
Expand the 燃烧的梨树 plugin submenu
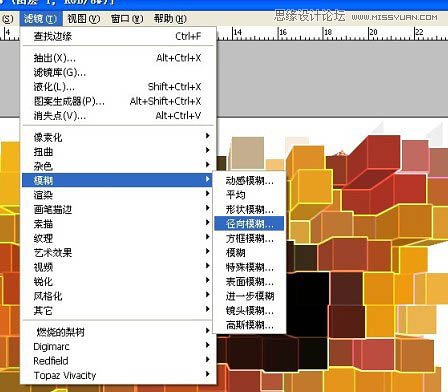pos(118,332)
